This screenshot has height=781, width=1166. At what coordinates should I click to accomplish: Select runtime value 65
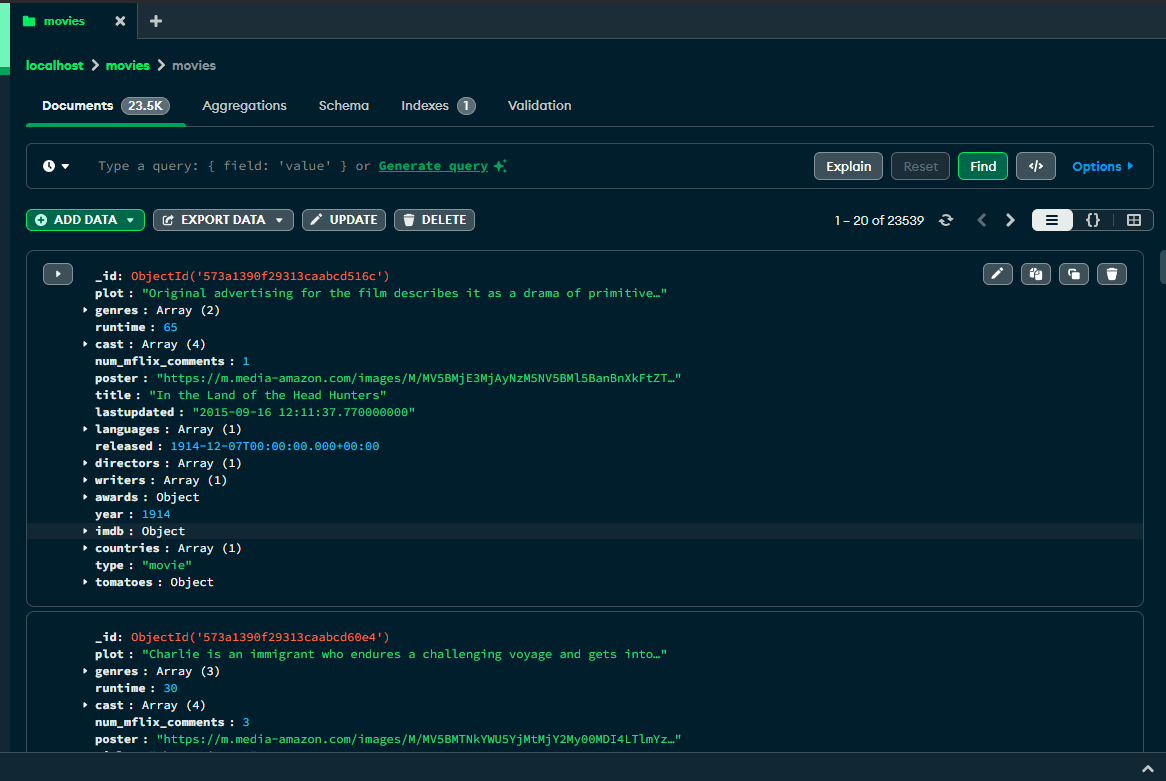coord(170,327)
